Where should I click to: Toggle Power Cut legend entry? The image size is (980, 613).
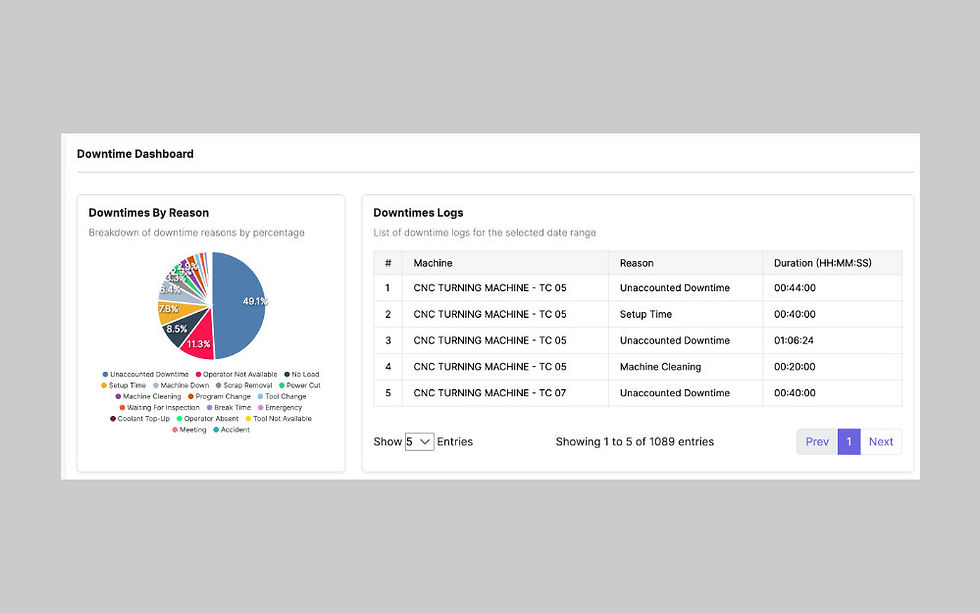300,386
